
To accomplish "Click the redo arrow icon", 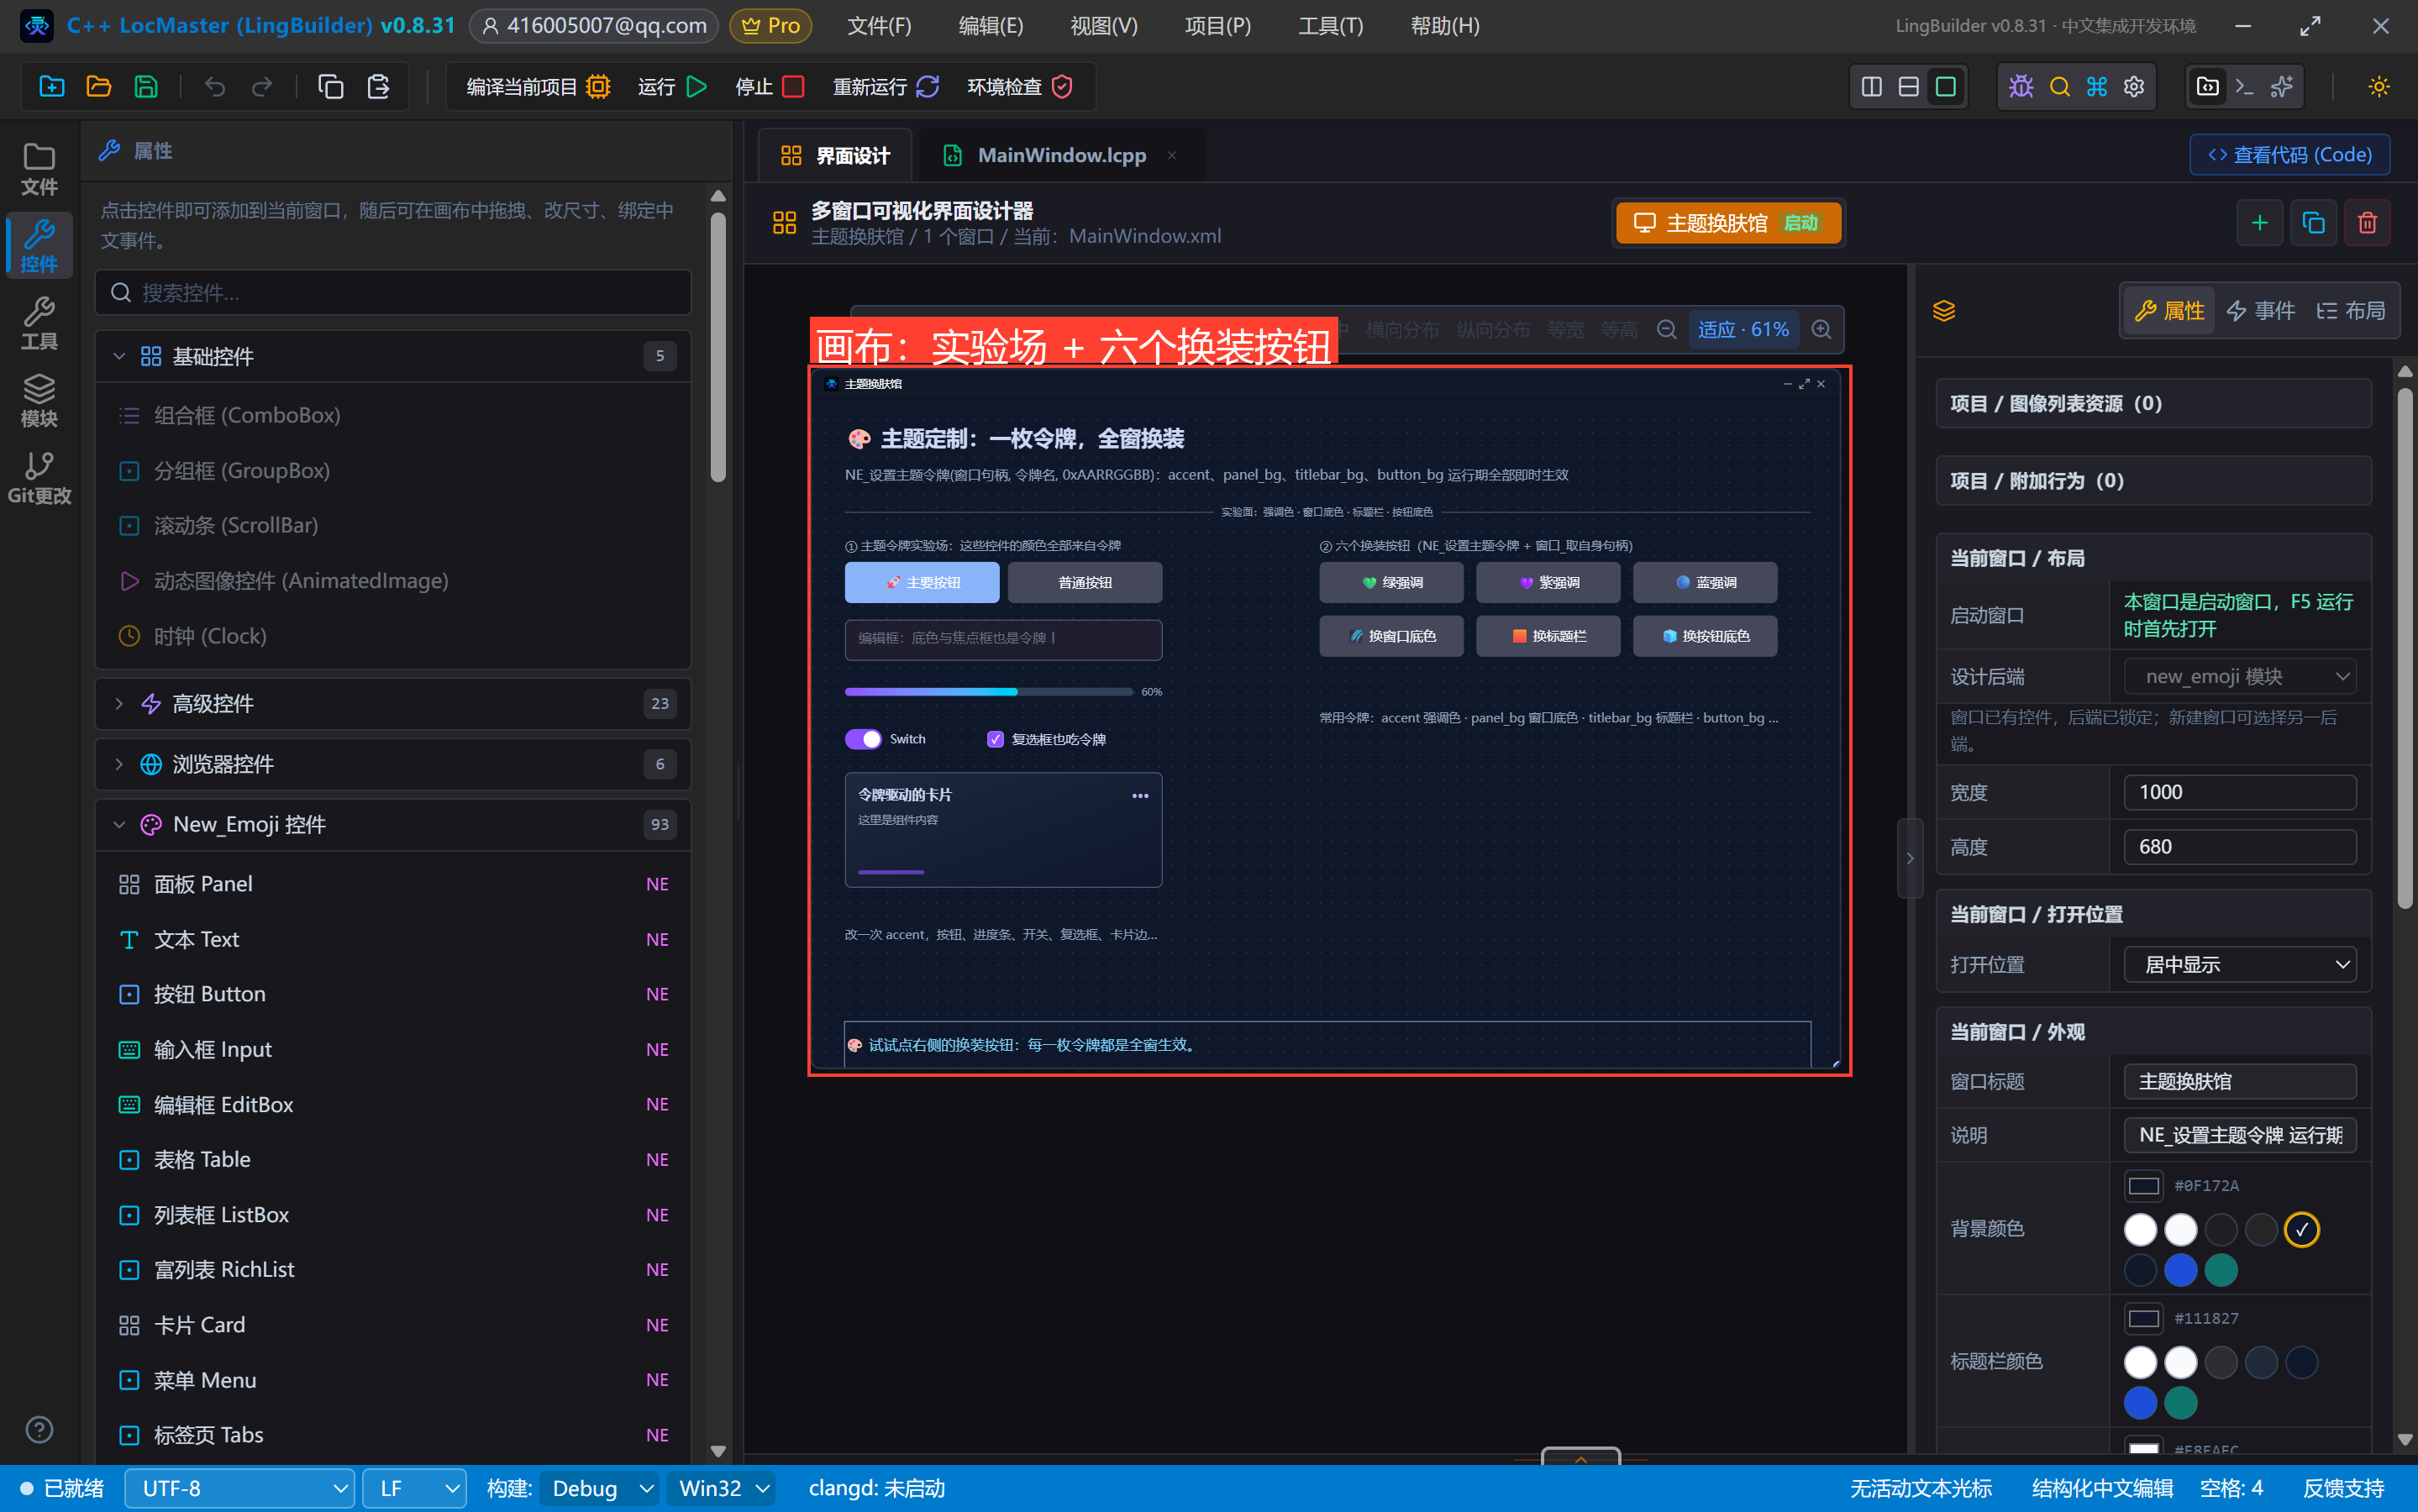I will coord(262,87).
